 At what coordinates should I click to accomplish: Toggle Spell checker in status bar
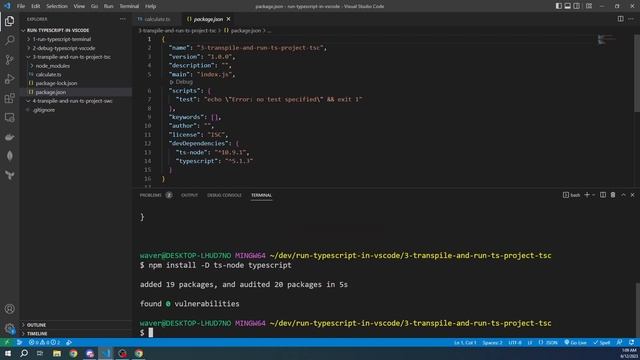pyautogui.click(x=602, y=342)
